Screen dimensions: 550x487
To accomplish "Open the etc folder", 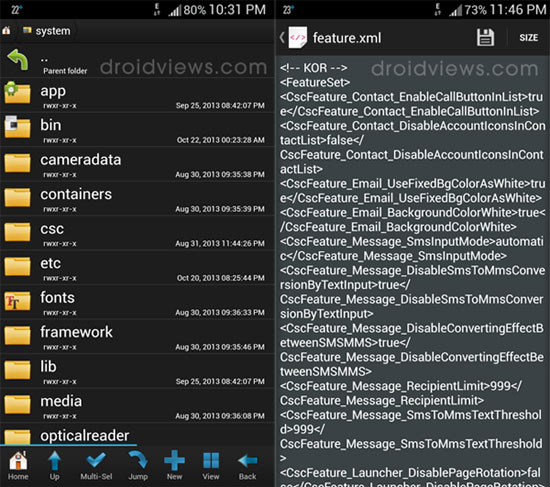I will pyautogui.click(x=137, y=267).
